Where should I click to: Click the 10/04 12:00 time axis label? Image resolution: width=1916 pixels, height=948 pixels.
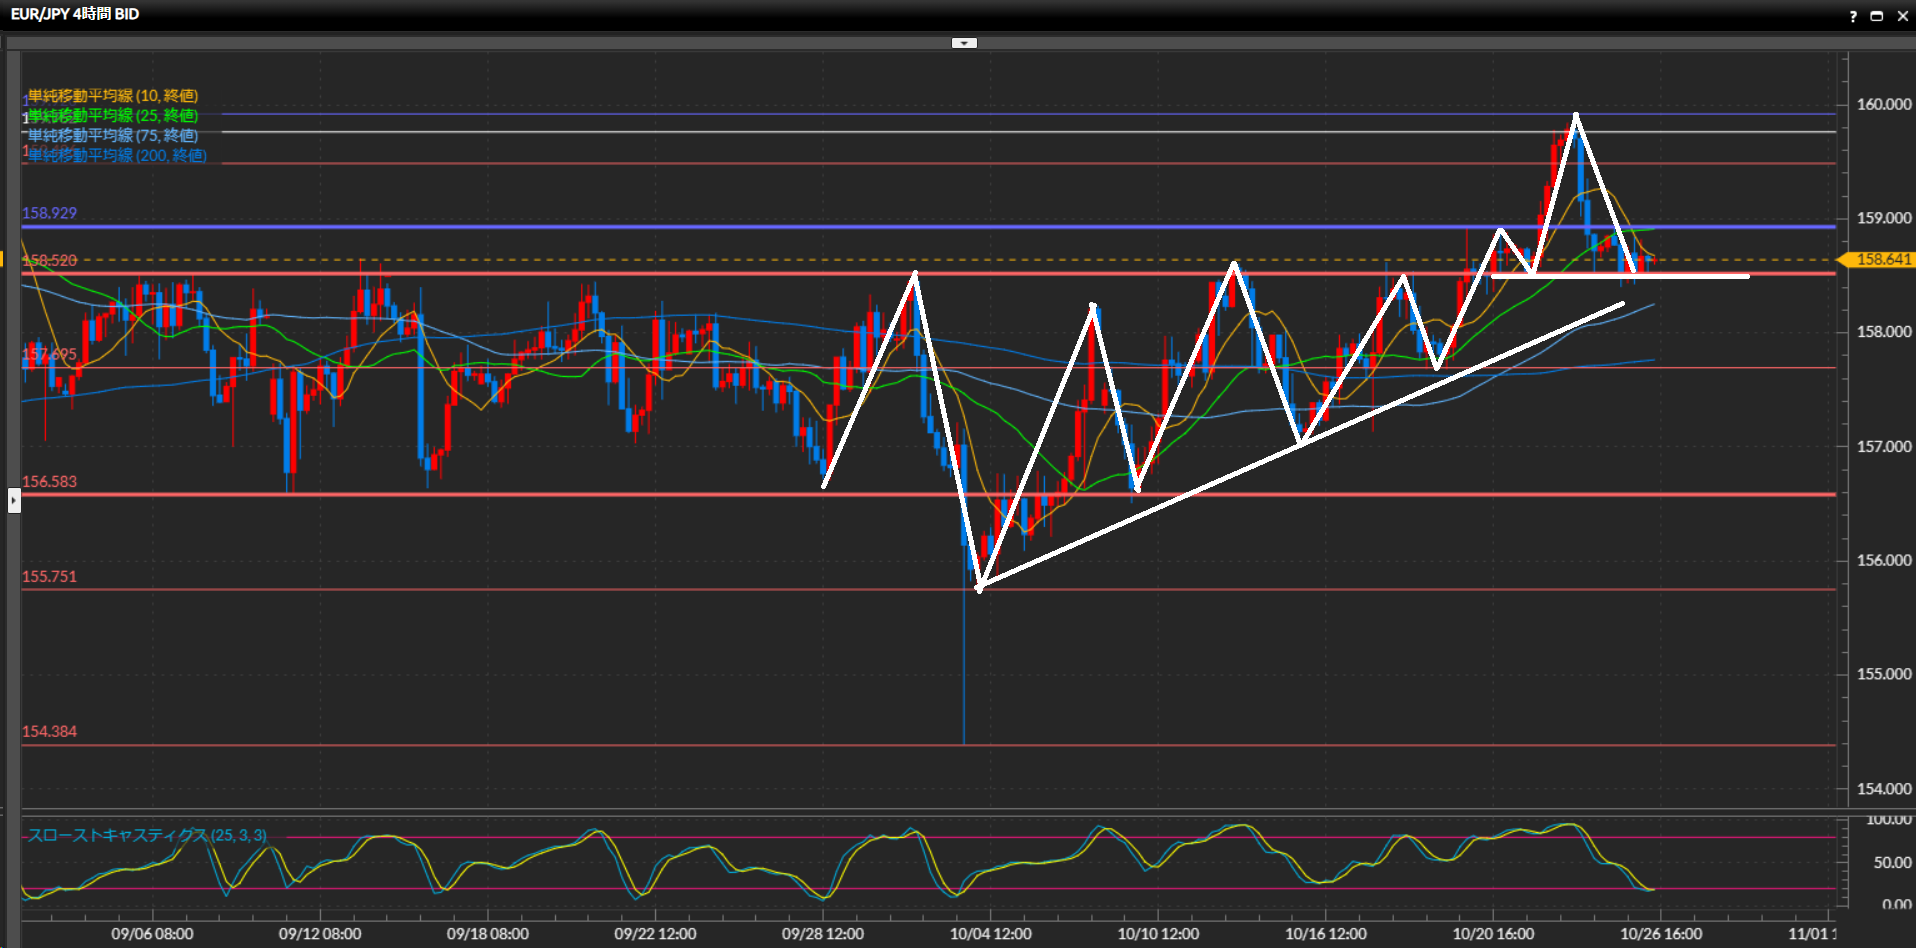click(x=990, y=934)
